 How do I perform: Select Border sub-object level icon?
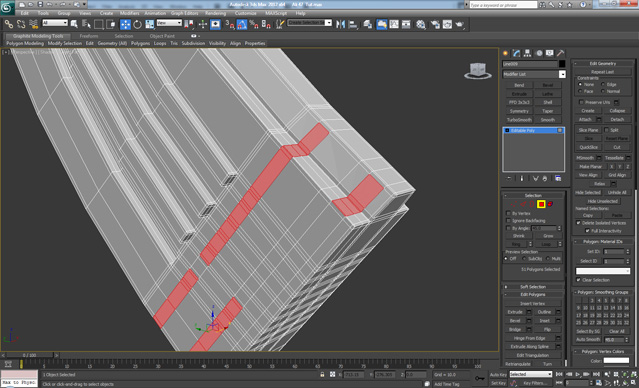pos(531,204)
